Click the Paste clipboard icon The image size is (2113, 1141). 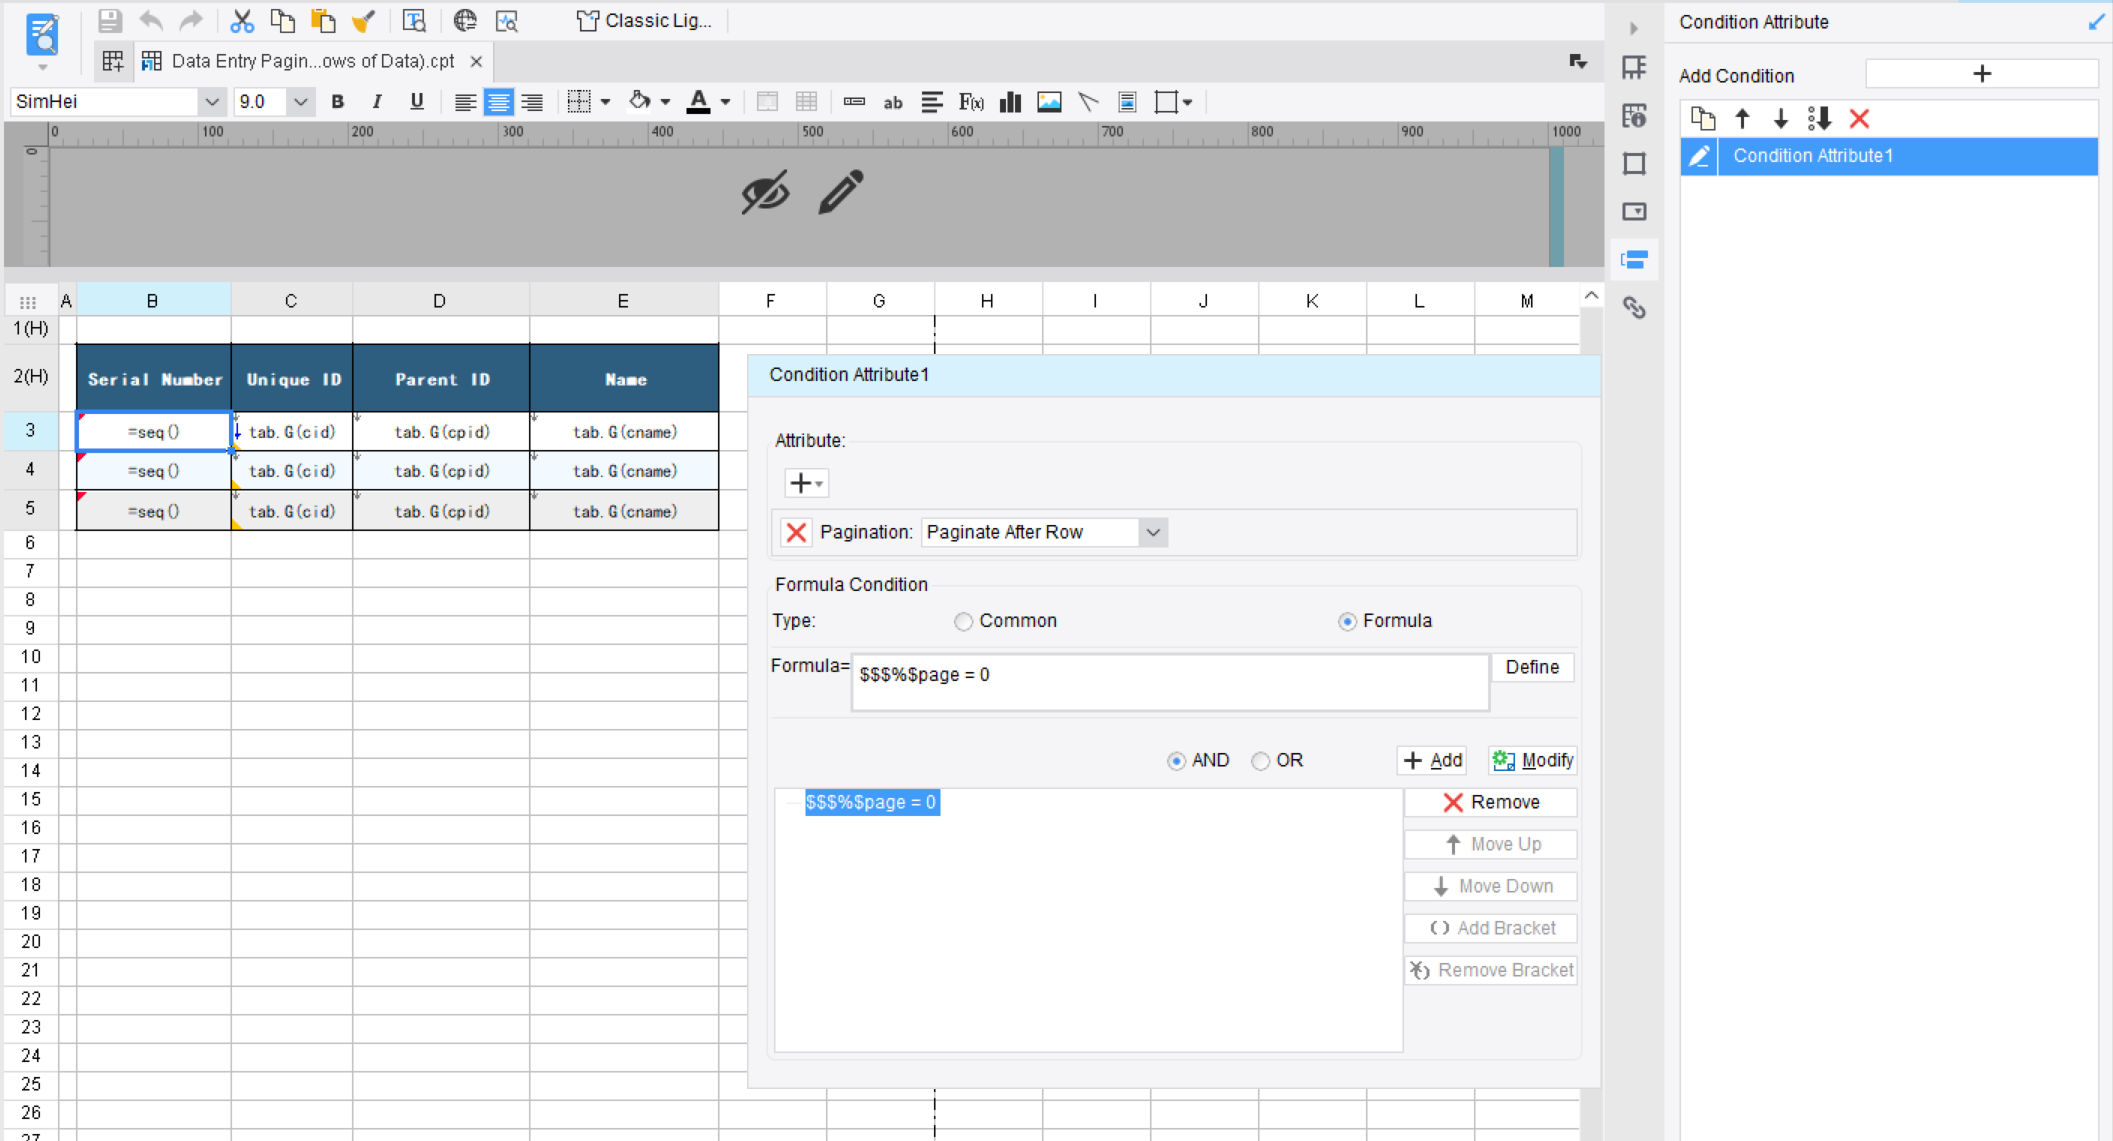(322, 21)
